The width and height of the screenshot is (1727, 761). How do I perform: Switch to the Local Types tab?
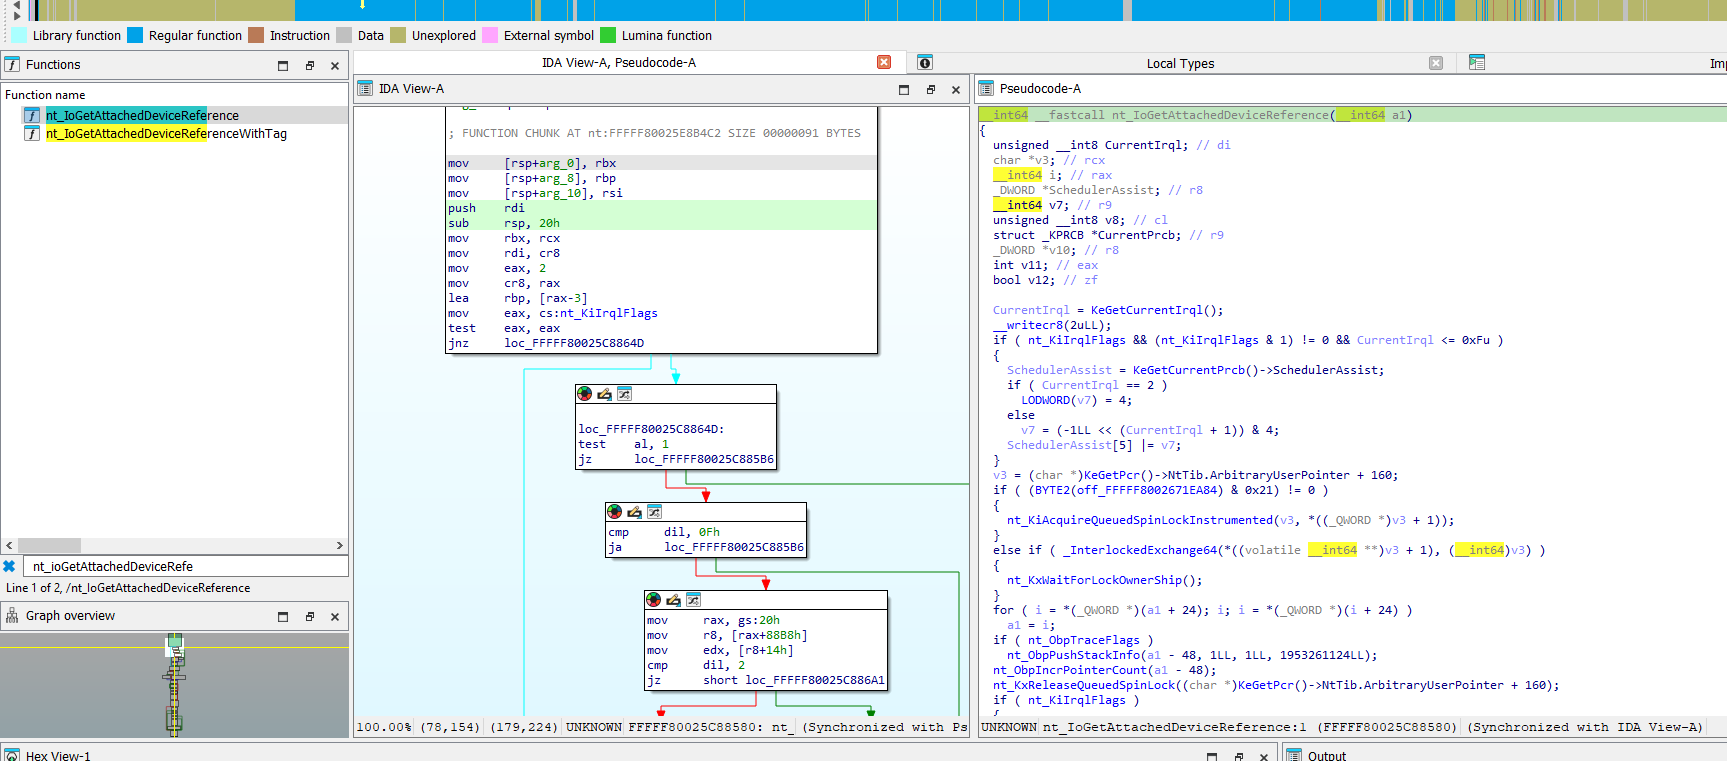[1180, 63]
